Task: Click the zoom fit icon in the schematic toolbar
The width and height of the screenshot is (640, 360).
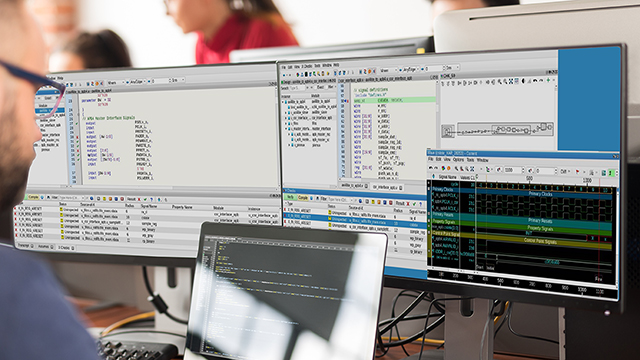Action: 511,81
